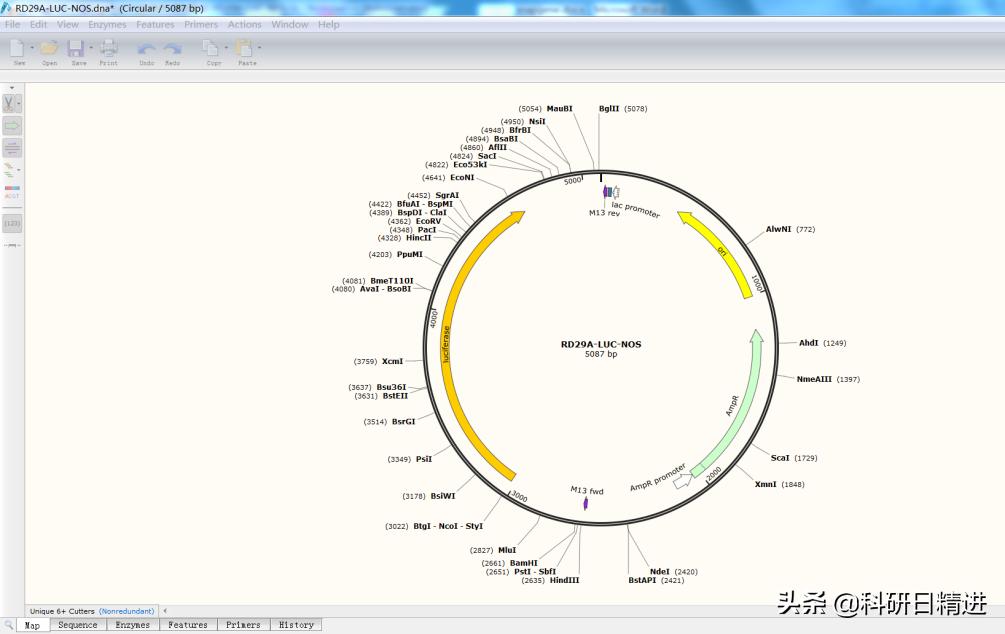Screen dimensions: 1005x634
Task: Select the show enzymes scissors icon
Action: (x=9, y=102)
